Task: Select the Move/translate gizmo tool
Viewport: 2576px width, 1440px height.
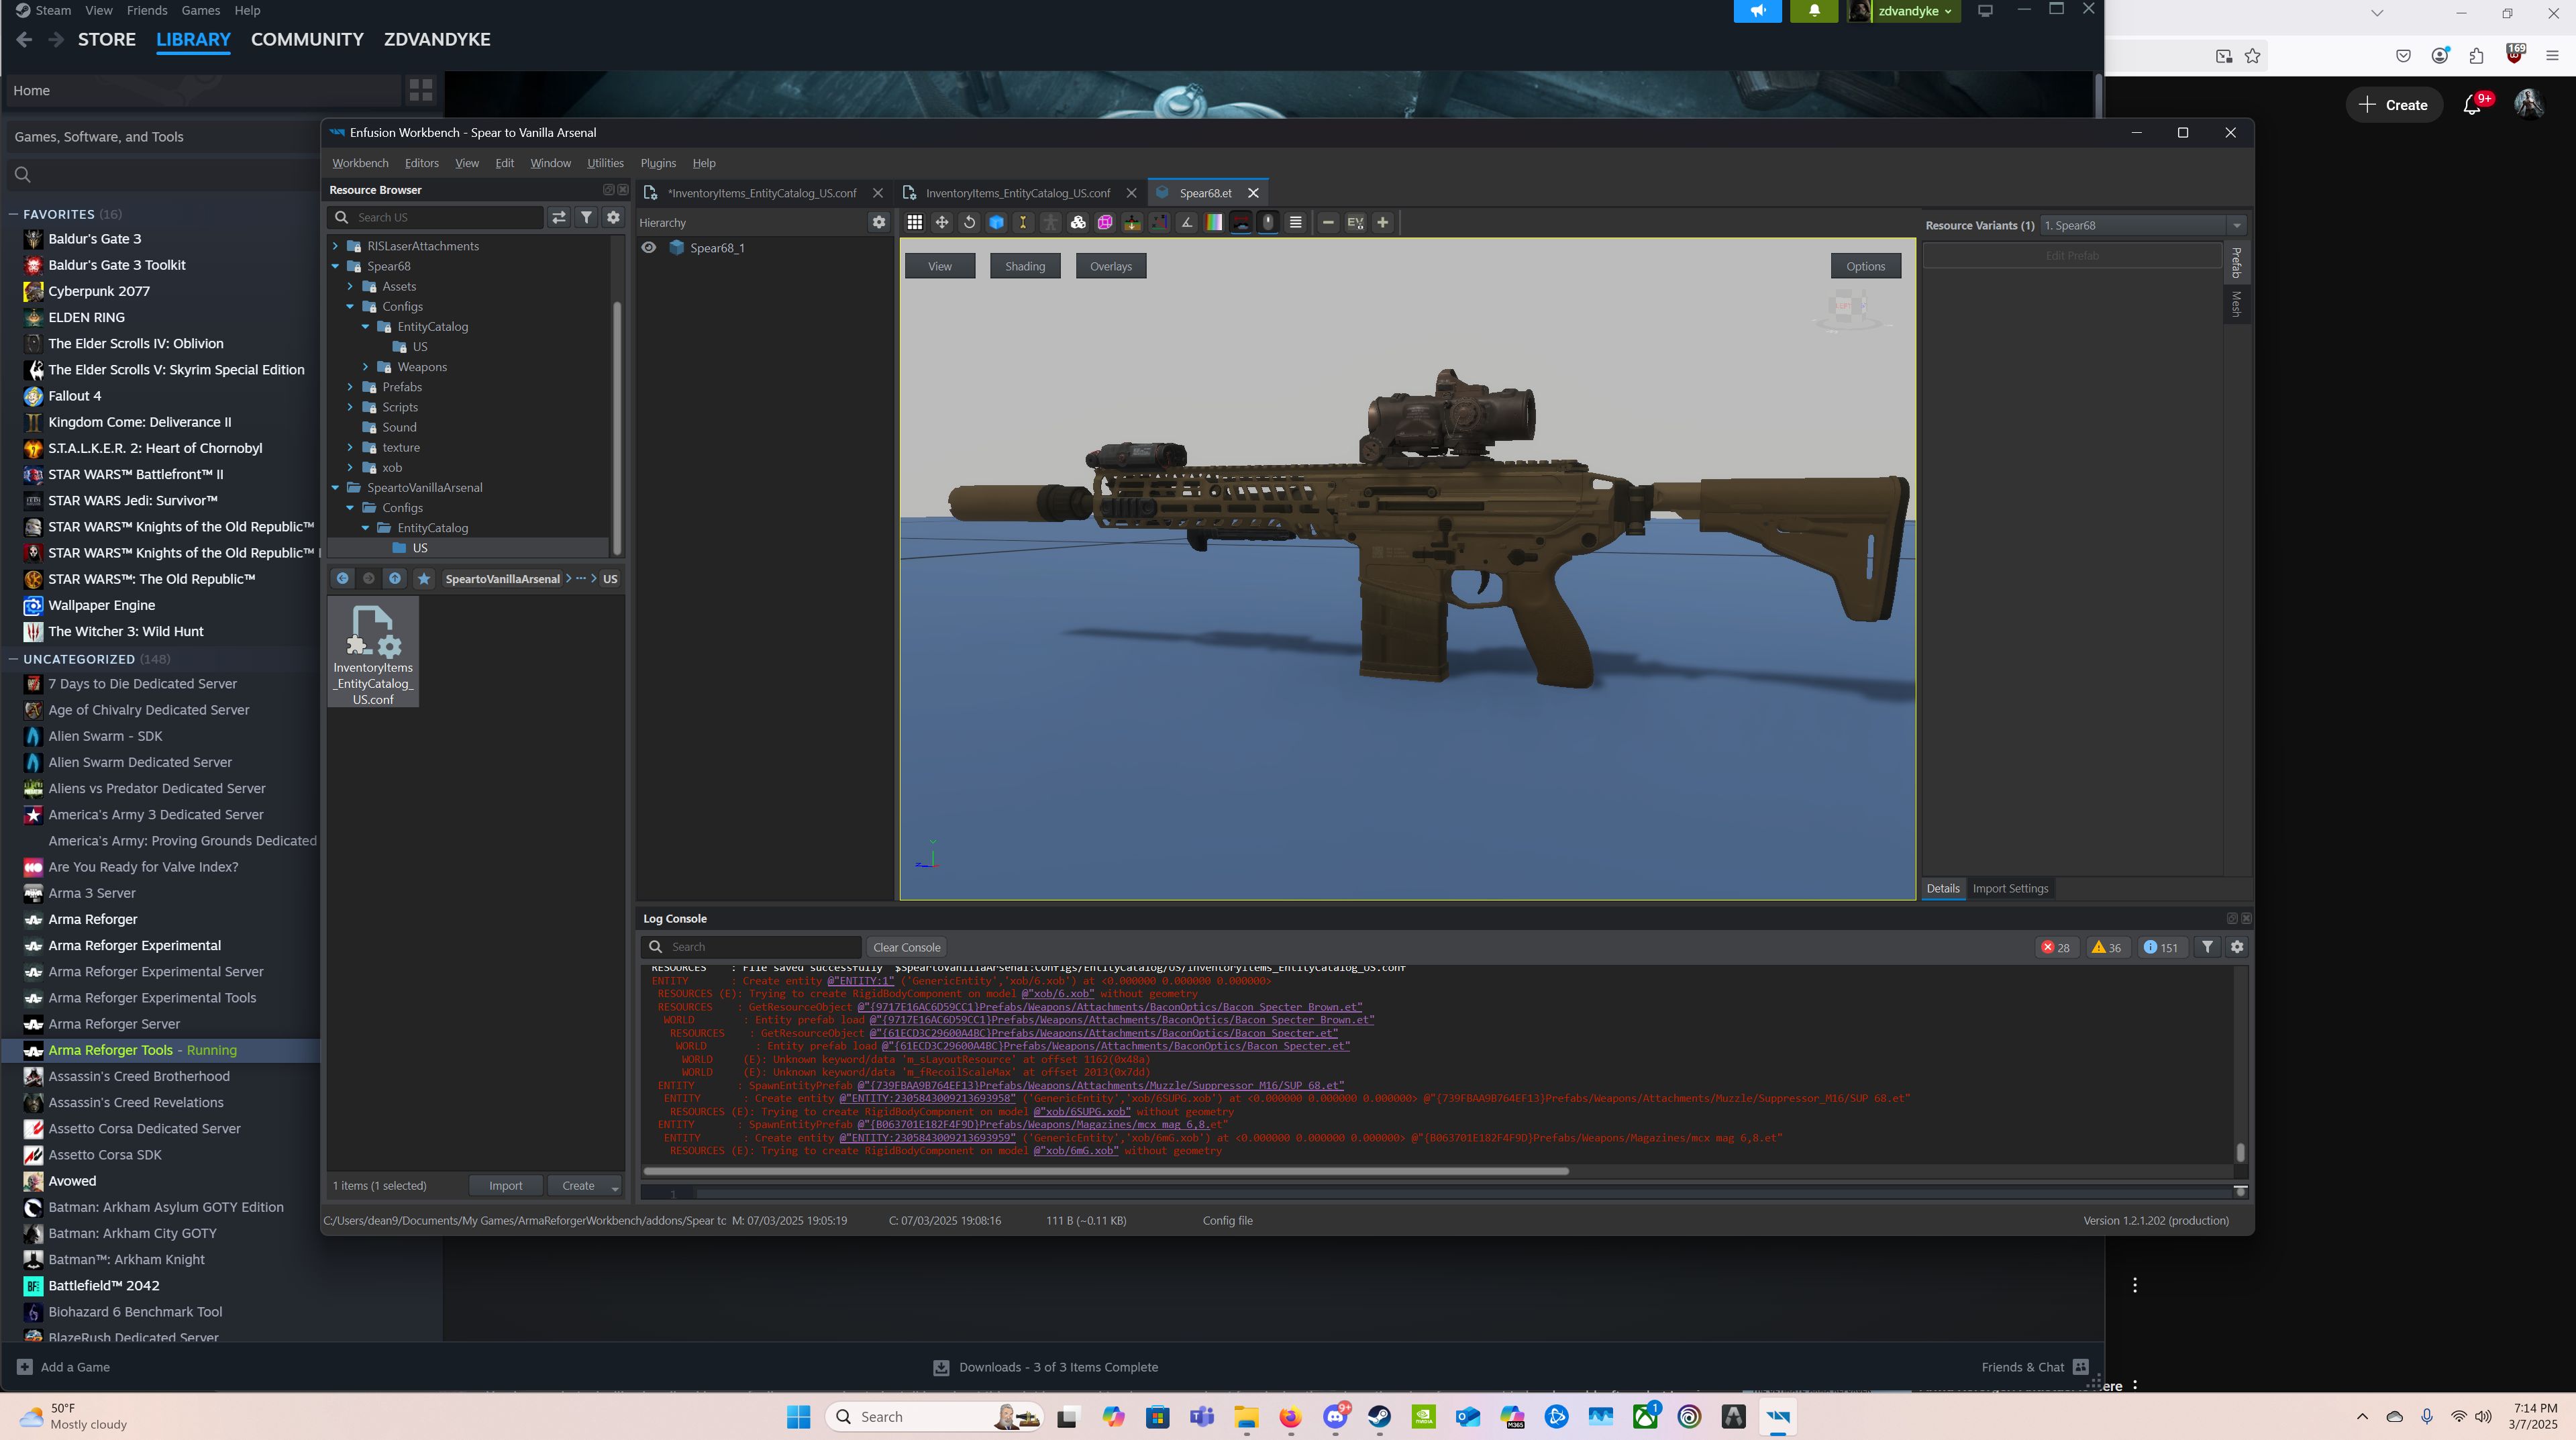Action: pyautogui.click(x=941, y=222)
